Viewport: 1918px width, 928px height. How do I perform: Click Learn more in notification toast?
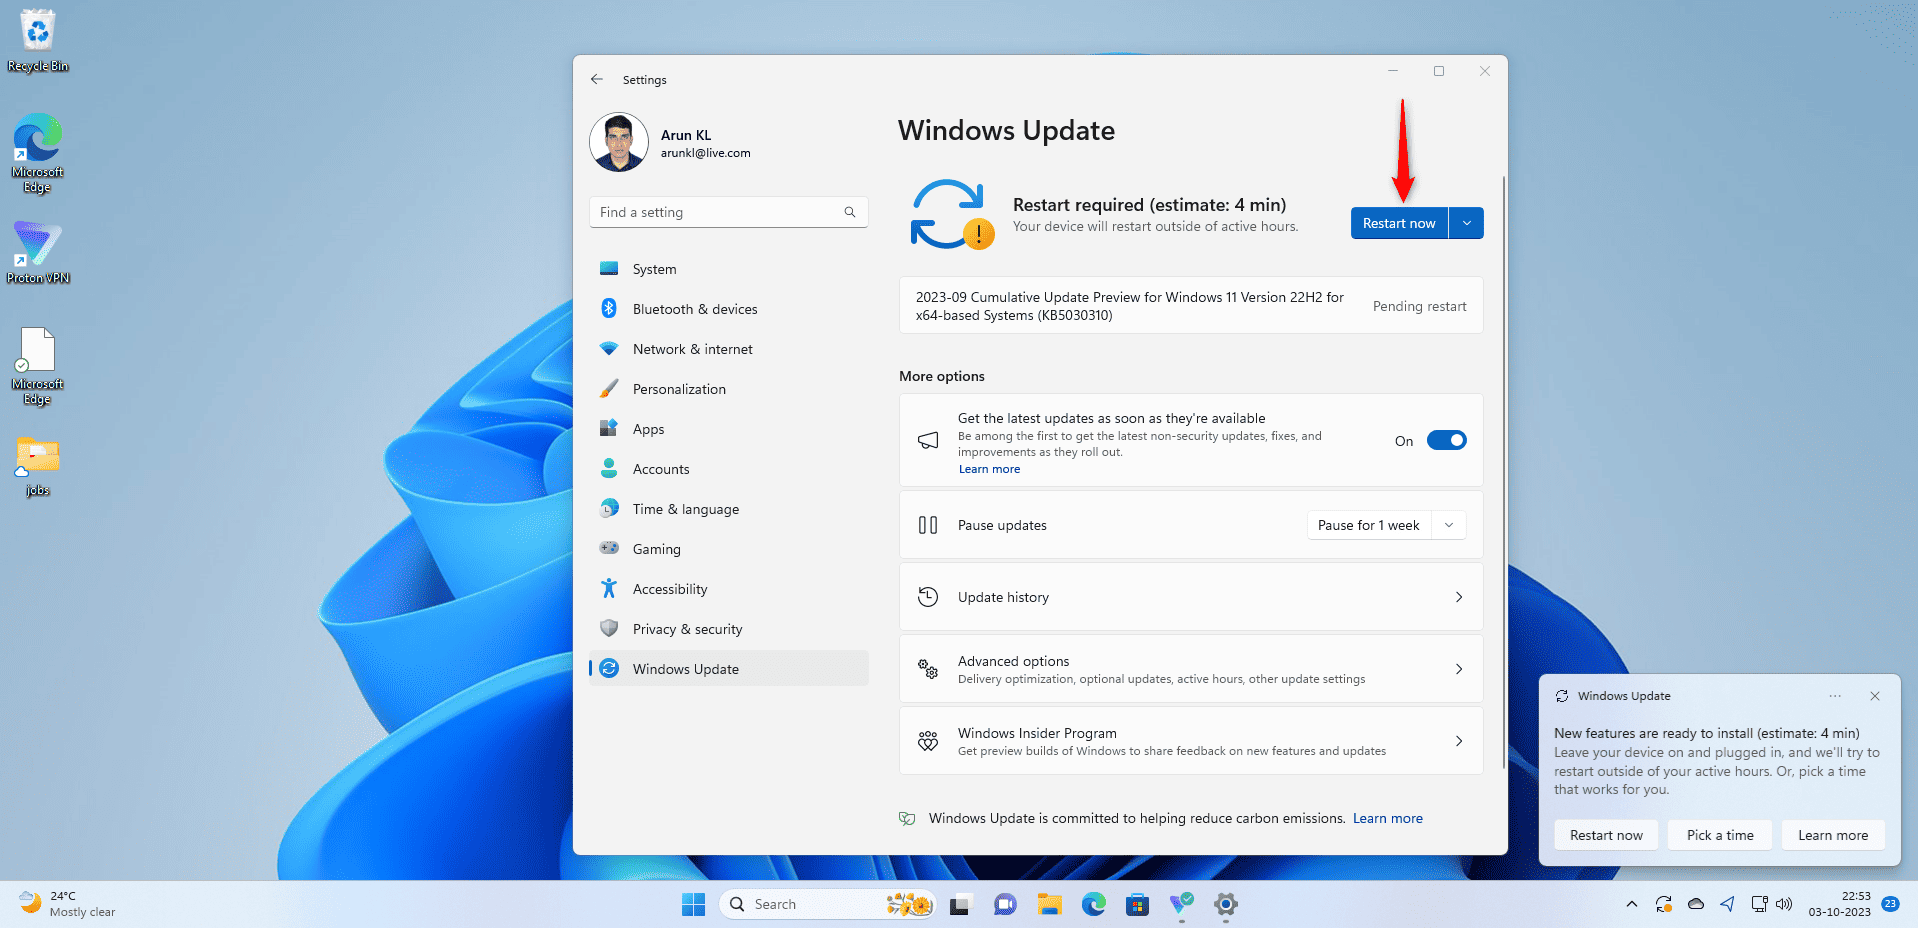[x=1833, y=835]
